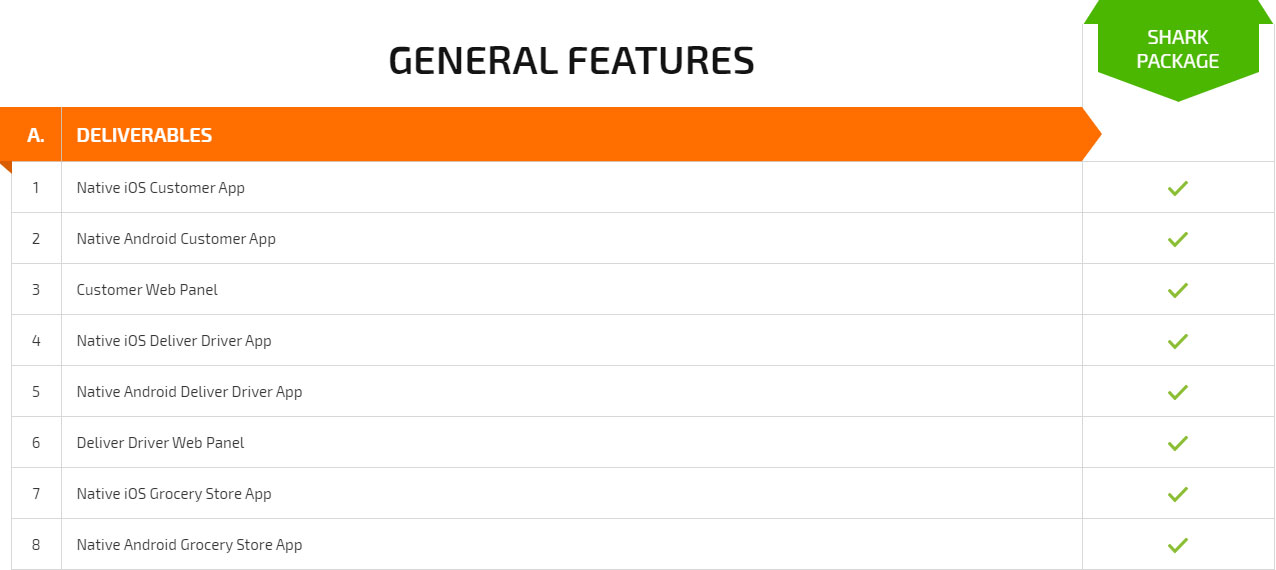Click the "A." section letter label
Screen dimensions: 1276x570
[x=36, y=135]
